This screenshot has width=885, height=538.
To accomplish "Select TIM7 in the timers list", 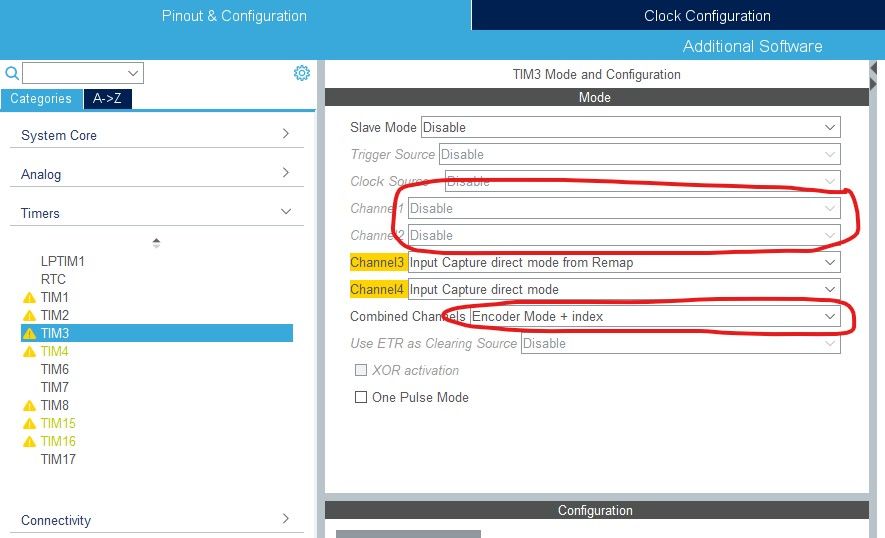I will (55, 388).
